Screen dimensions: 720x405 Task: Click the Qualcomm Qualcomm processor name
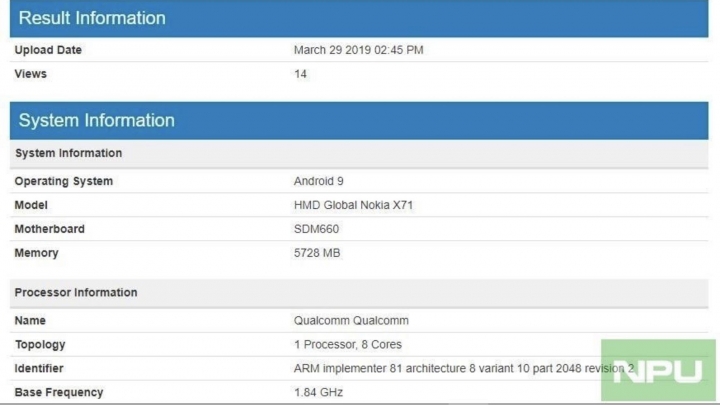pos(351,321)
